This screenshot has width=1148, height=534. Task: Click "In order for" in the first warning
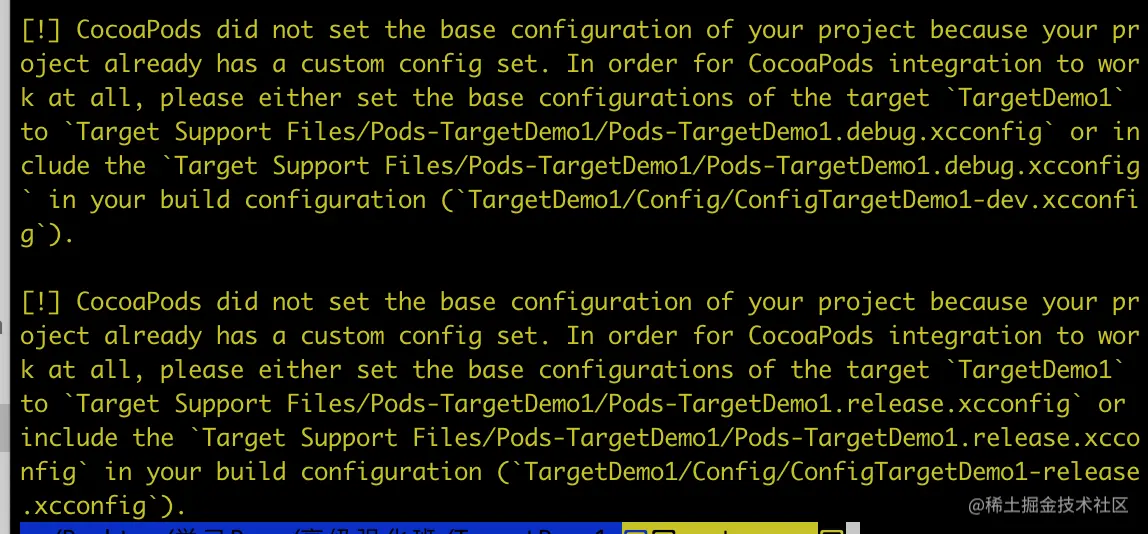click(650, 64)
